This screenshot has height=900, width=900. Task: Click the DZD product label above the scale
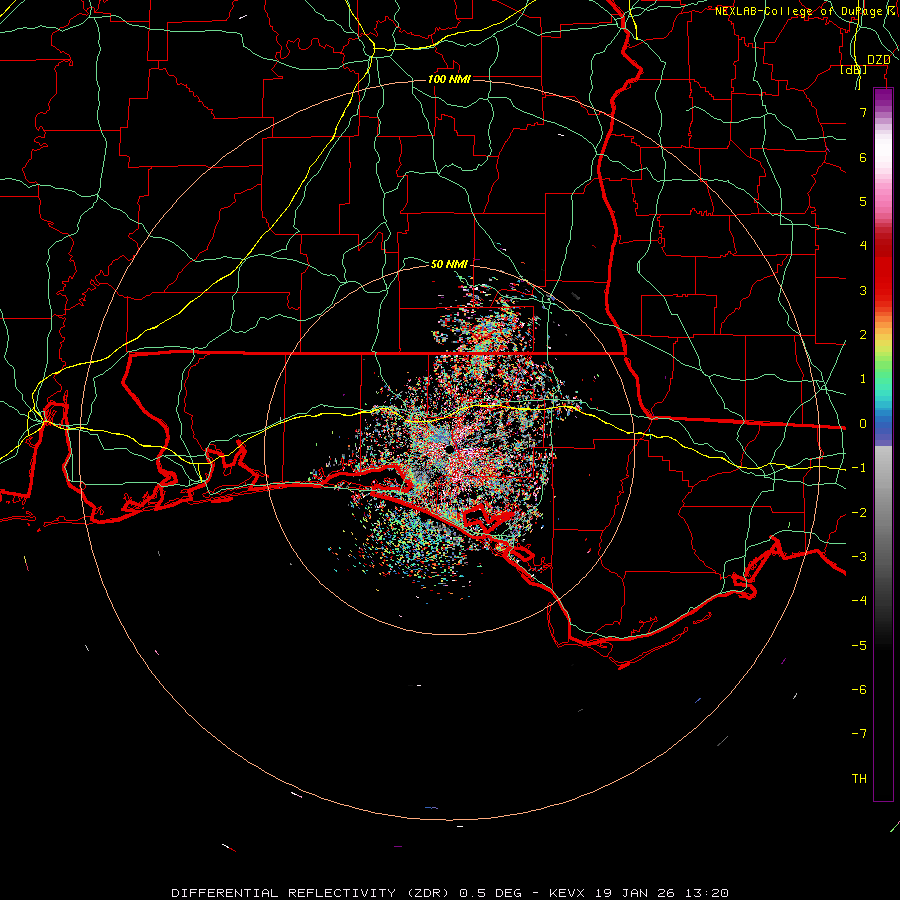point(878,60)
